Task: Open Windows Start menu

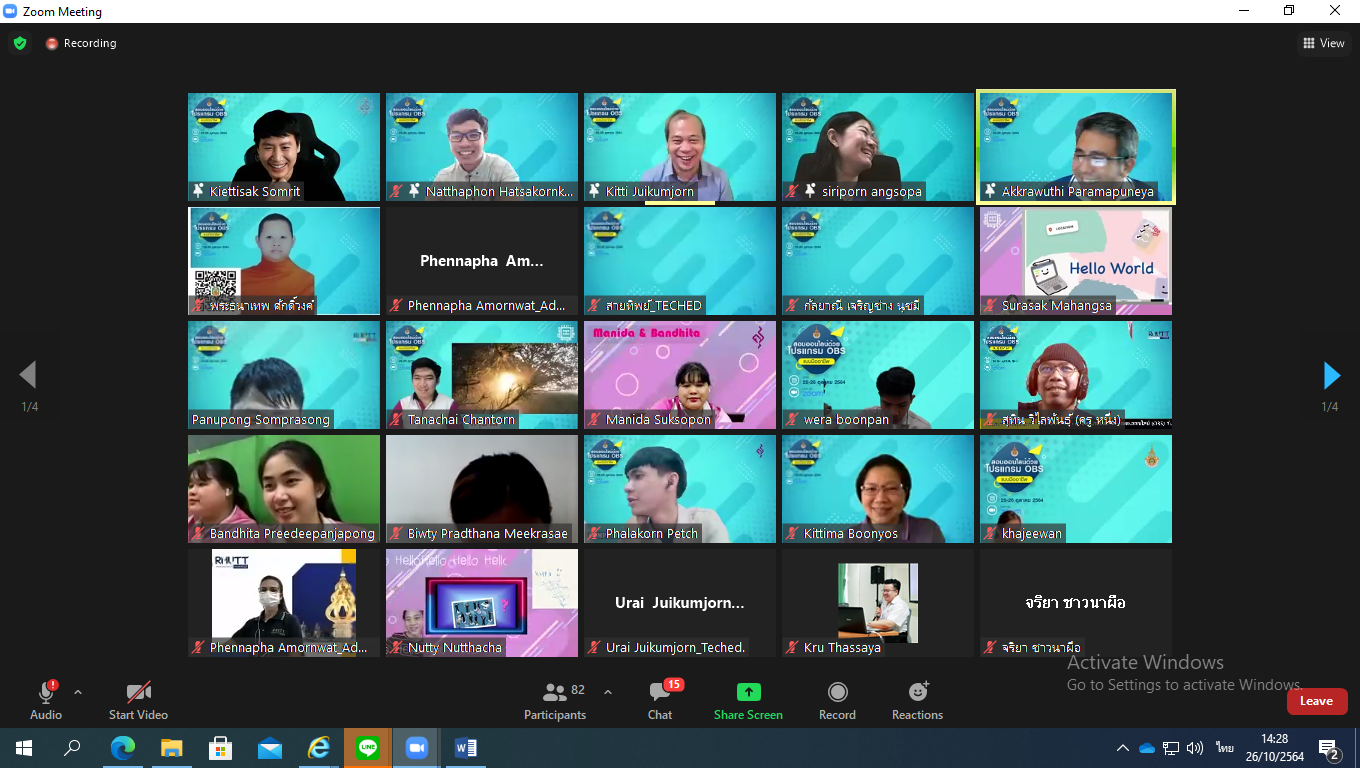Action: coord(23,748)
